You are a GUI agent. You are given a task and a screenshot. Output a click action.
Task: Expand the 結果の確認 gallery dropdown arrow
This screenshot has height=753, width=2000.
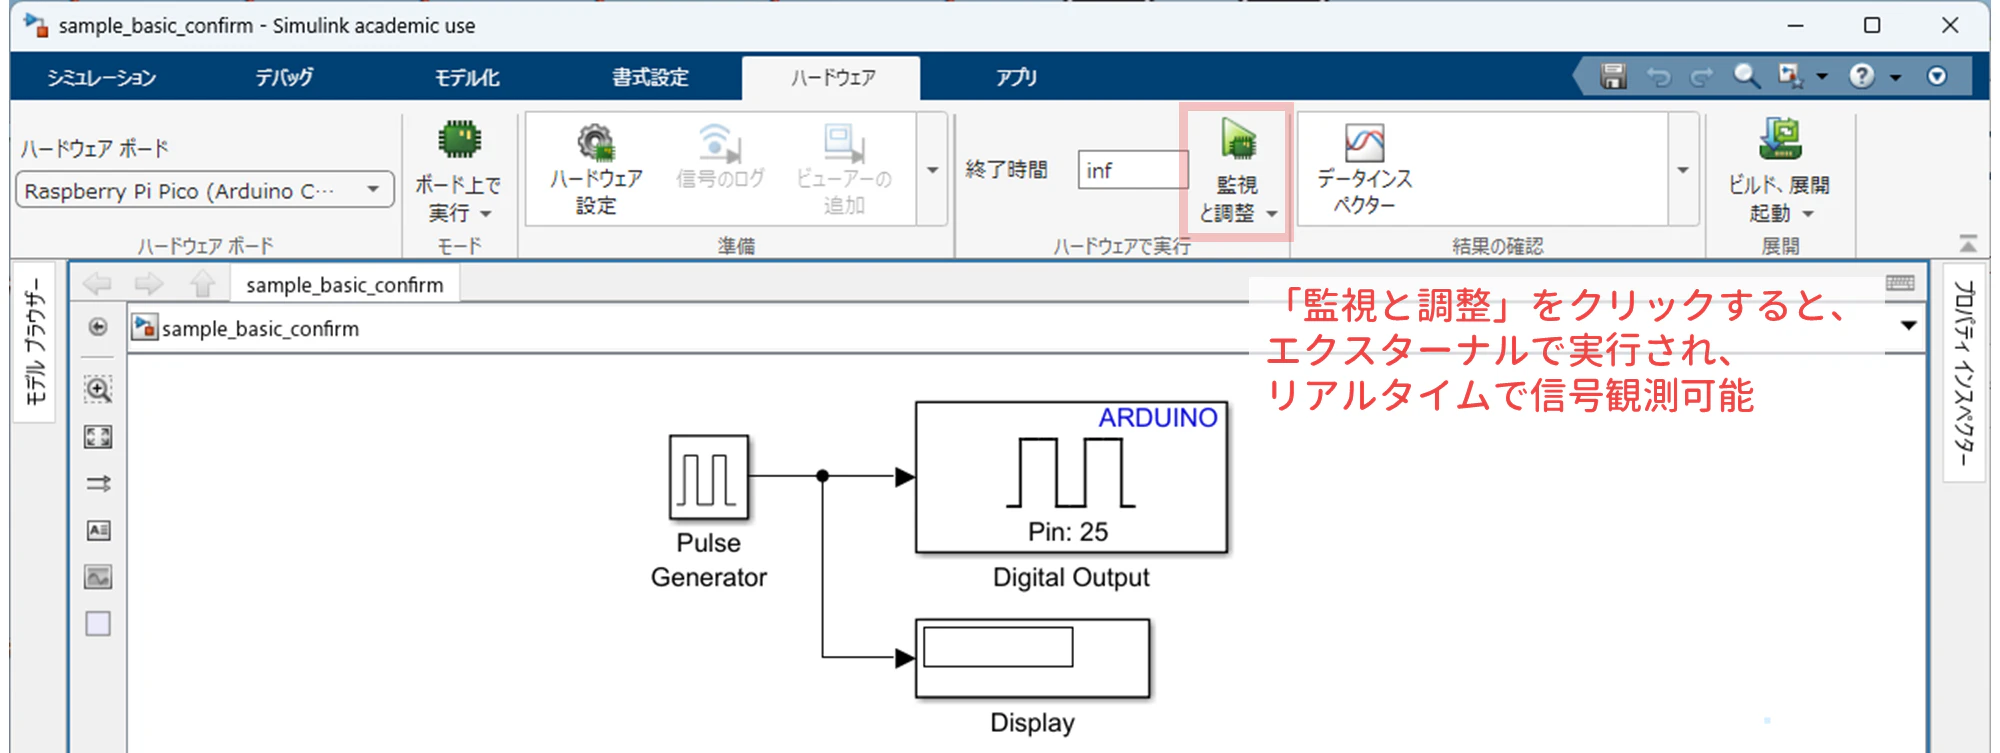coord(1684,169)
